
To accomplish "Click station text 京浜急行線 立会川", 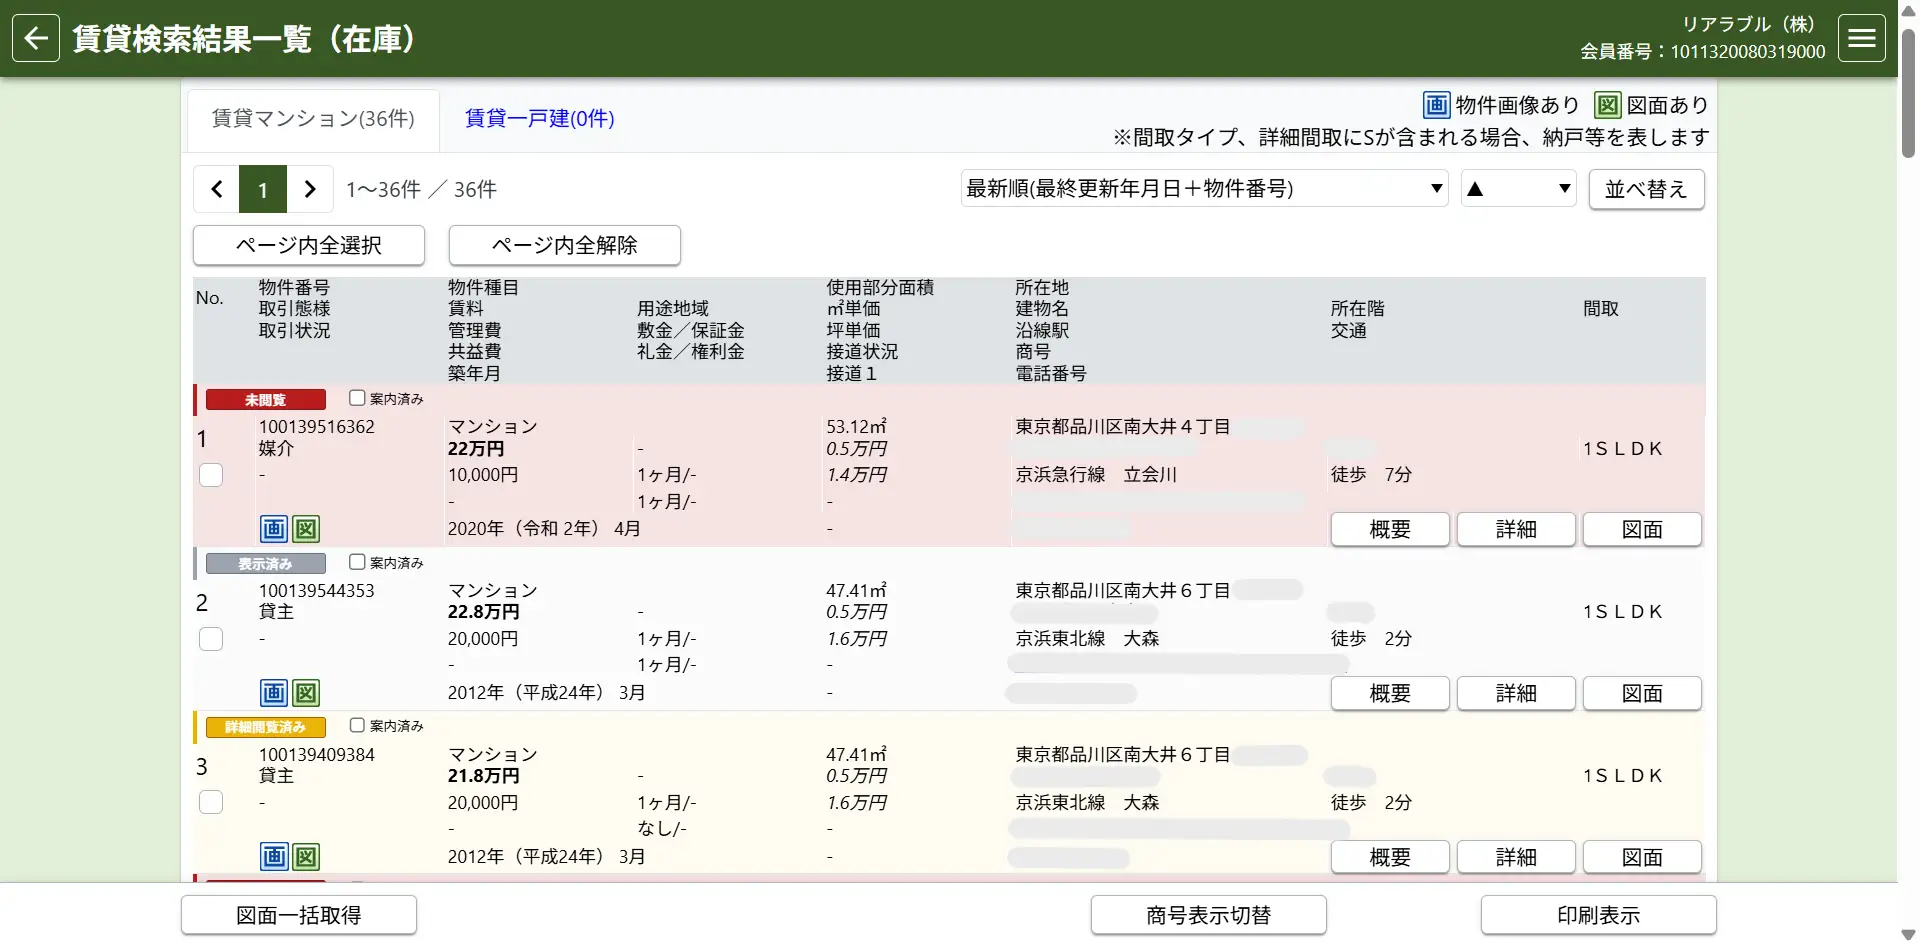I will (1096, 475).
